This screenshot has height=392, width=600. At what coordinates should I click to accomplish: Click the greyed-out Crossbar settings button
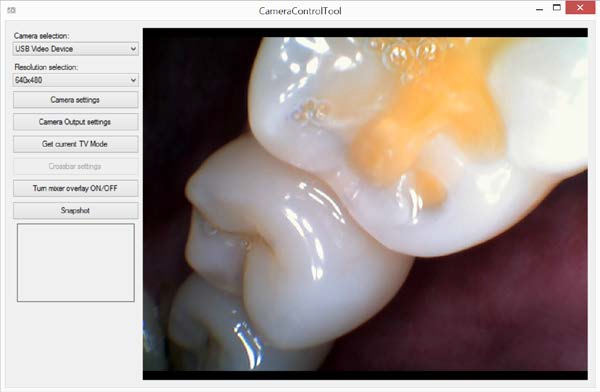75,167
